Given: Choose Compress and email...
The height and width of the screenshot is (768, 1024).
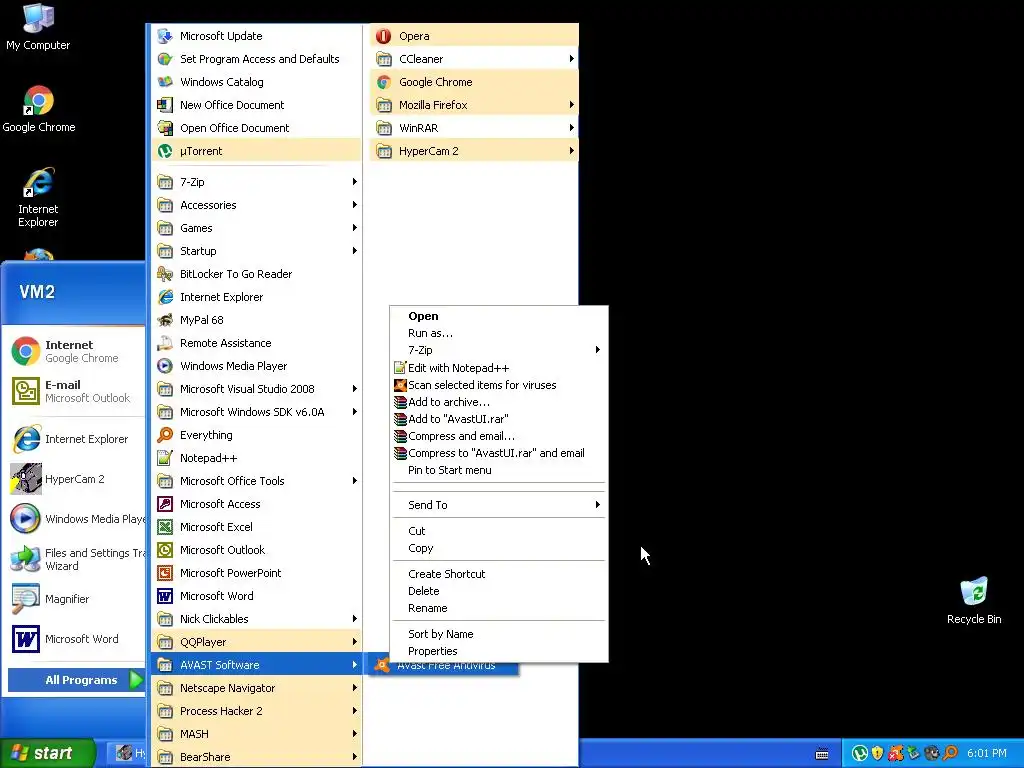Looking at the screenshot, I should 498,436.
